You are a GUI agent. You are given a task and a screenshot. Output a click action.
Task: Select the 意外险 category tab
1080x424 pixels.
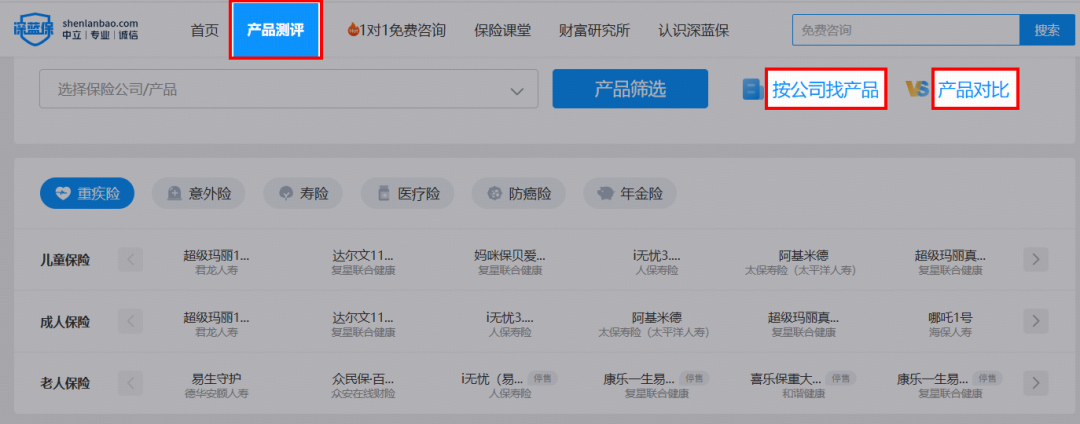tap(198, 194)
